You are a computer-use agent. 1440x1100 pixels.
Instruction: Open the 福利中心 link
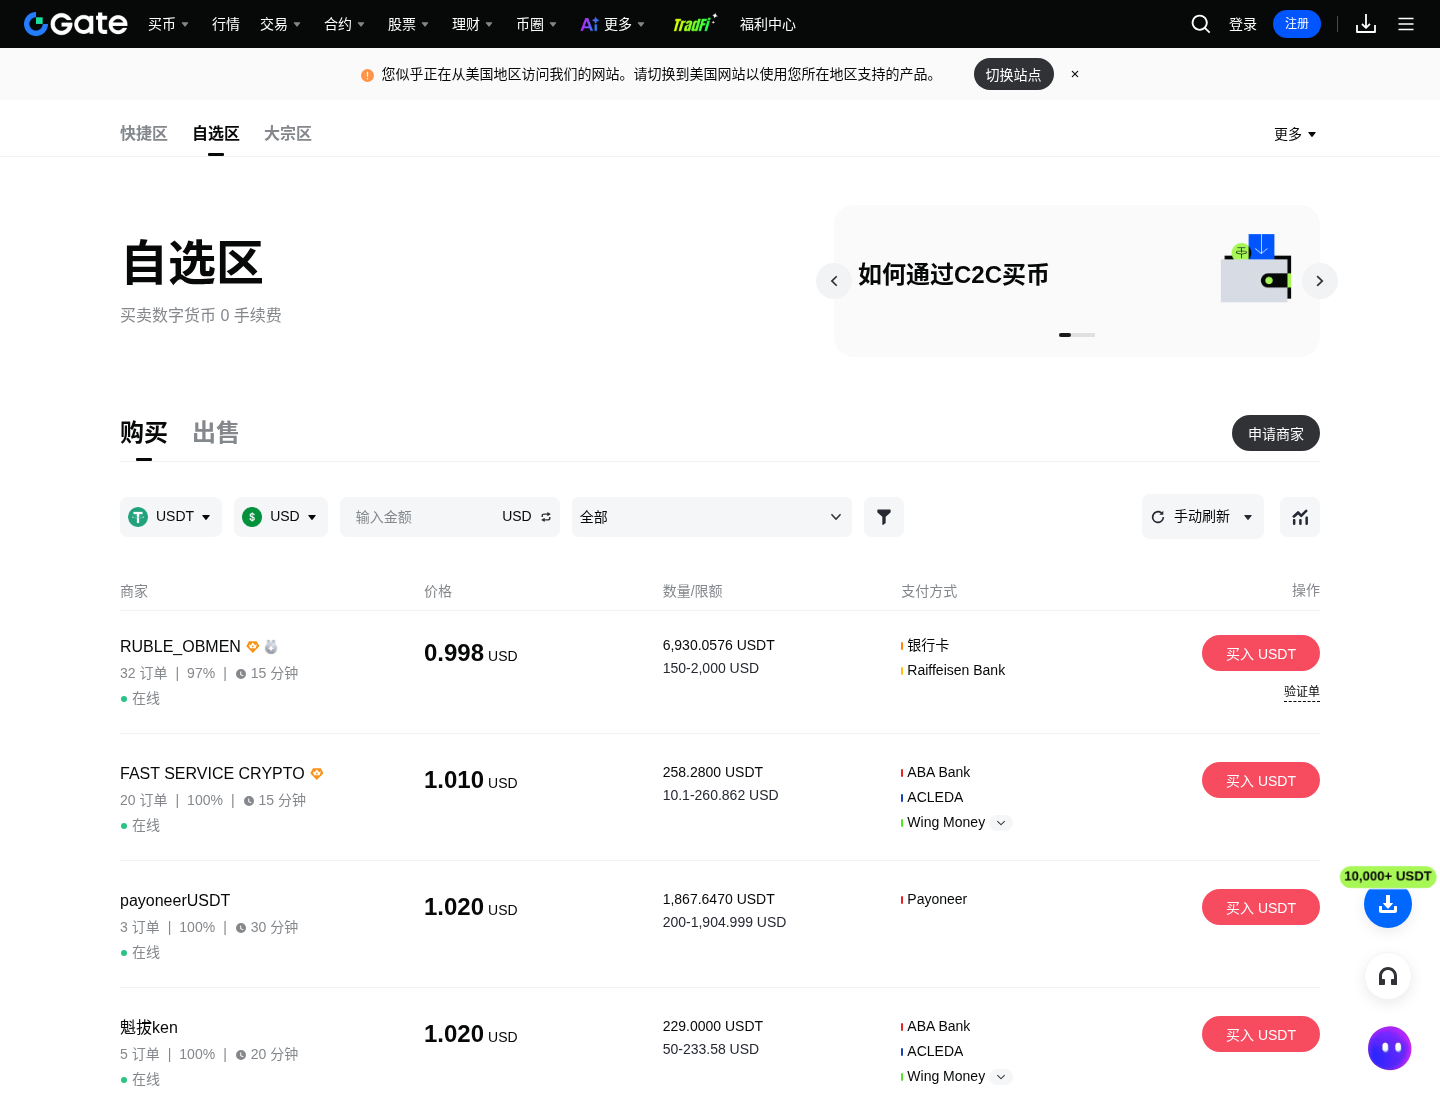coord(768,24)
